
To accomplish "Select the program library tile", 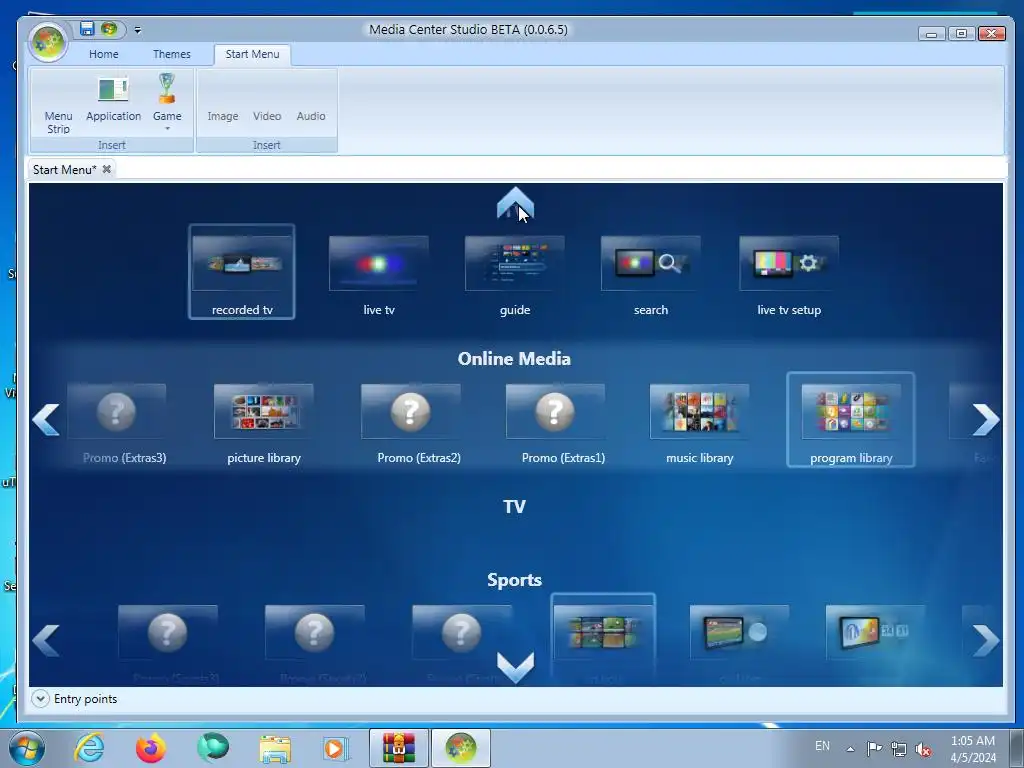I will click(x=851, y=419).
